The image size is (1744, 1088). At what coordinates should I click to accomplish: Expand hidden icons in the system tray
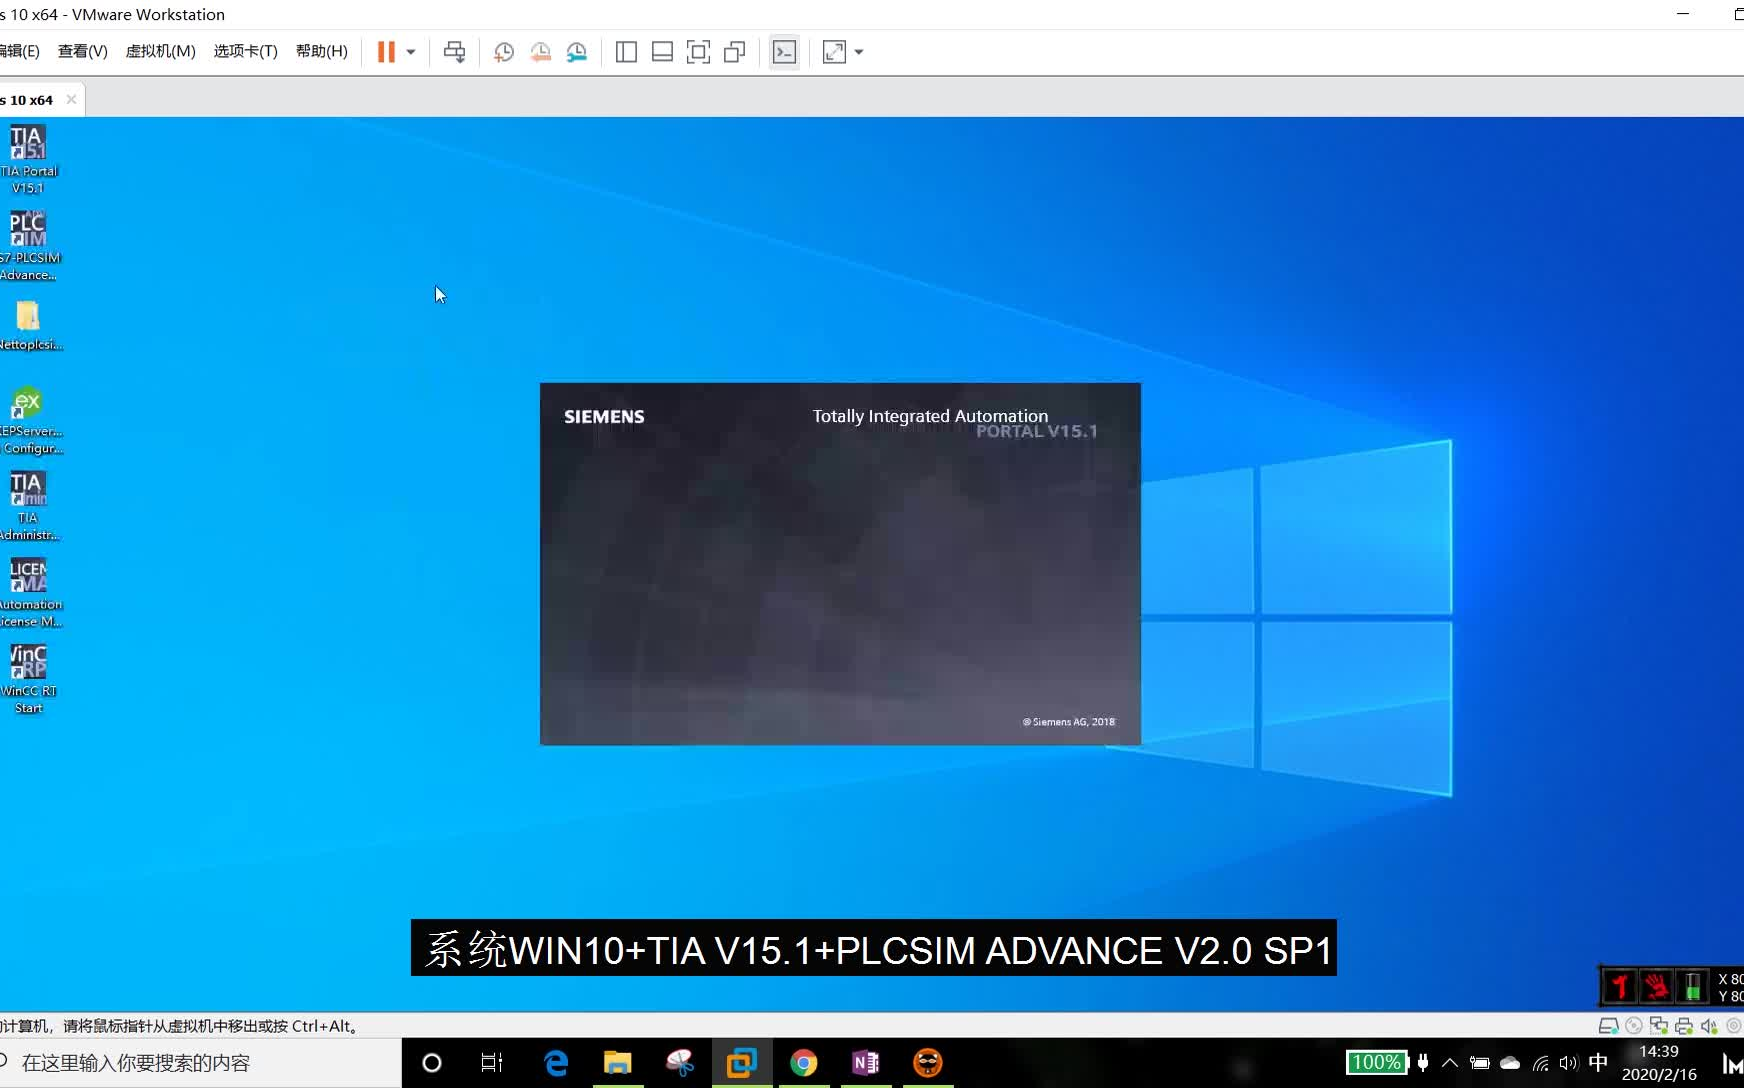(1450, 1063)
